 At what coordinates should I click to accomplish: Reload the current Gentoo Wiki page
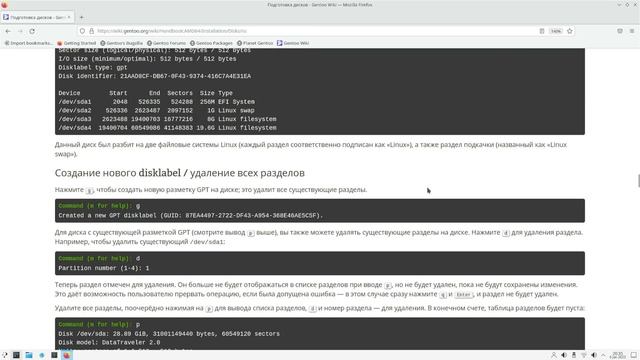tap(32, 31)
